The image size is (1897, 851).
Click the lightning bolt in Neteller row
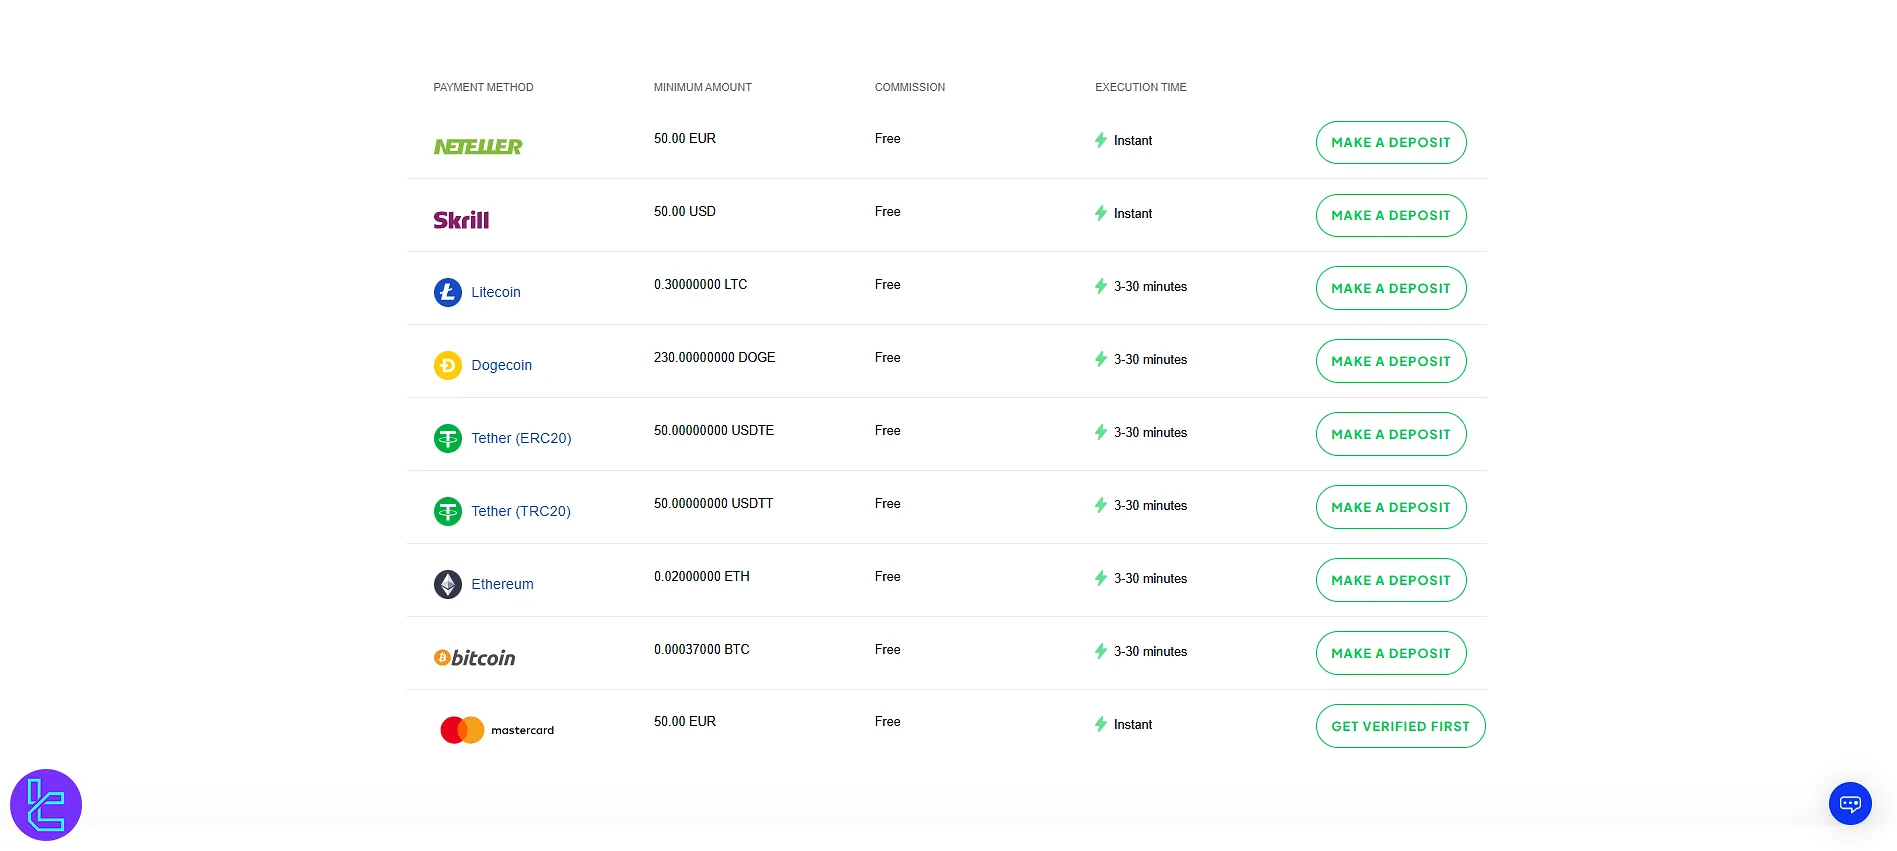pos(1101,140)
